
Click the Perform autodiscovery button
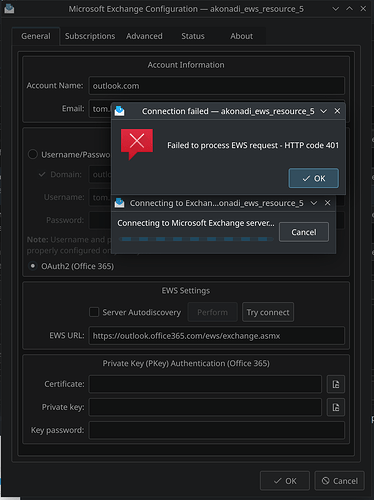212,312
